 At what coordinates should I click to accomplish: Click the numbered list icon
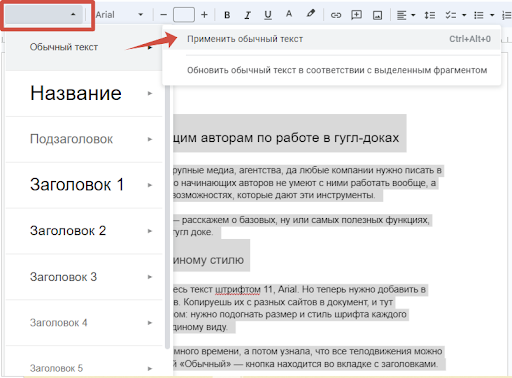click(x=506, y=15)
